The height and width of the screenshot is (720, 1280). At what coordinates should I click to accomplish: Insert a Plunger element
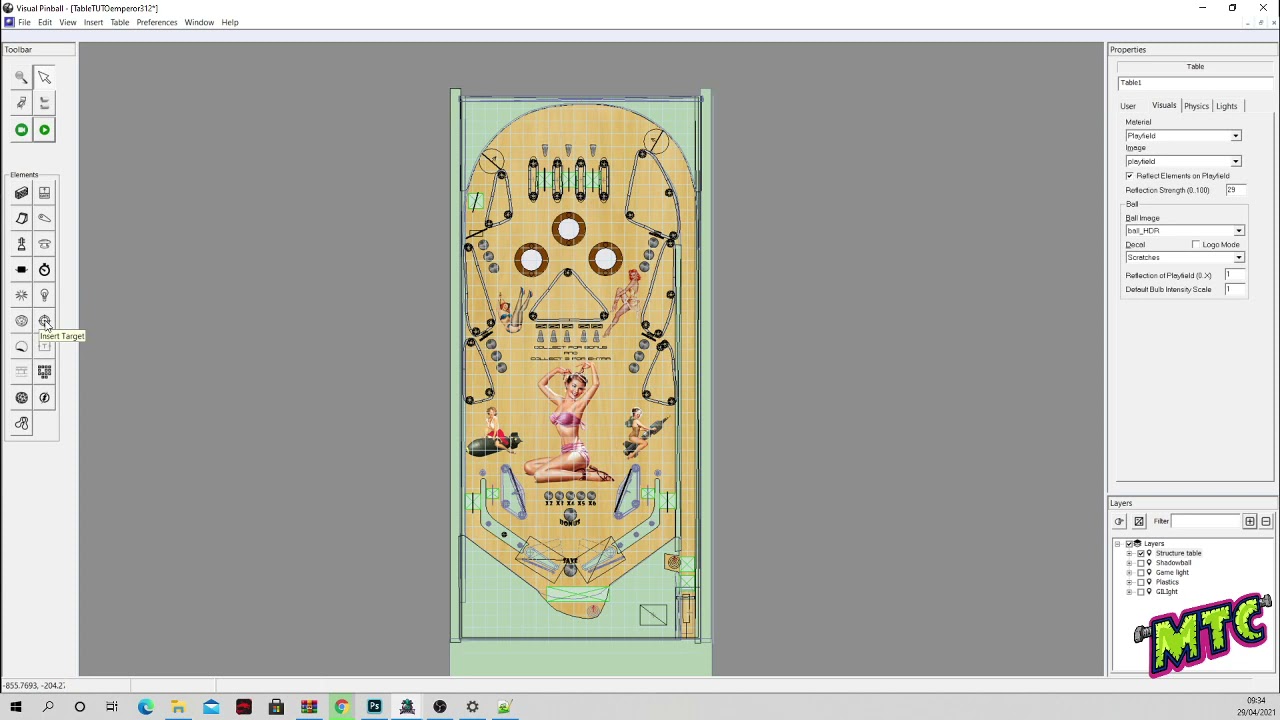click(21, 244)
